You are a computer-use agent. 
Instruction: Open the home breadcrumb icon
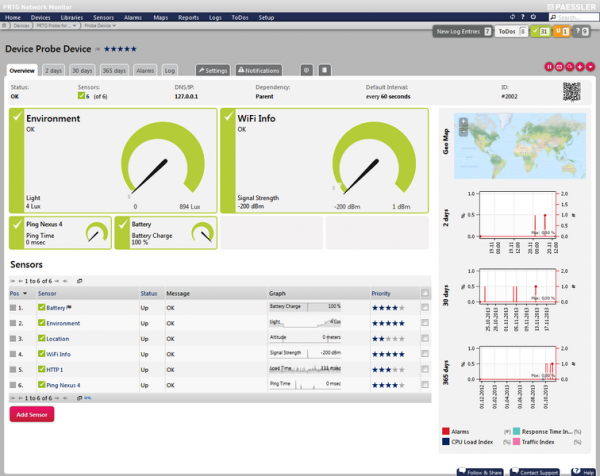pyautogui.click(x=4, y=26)
